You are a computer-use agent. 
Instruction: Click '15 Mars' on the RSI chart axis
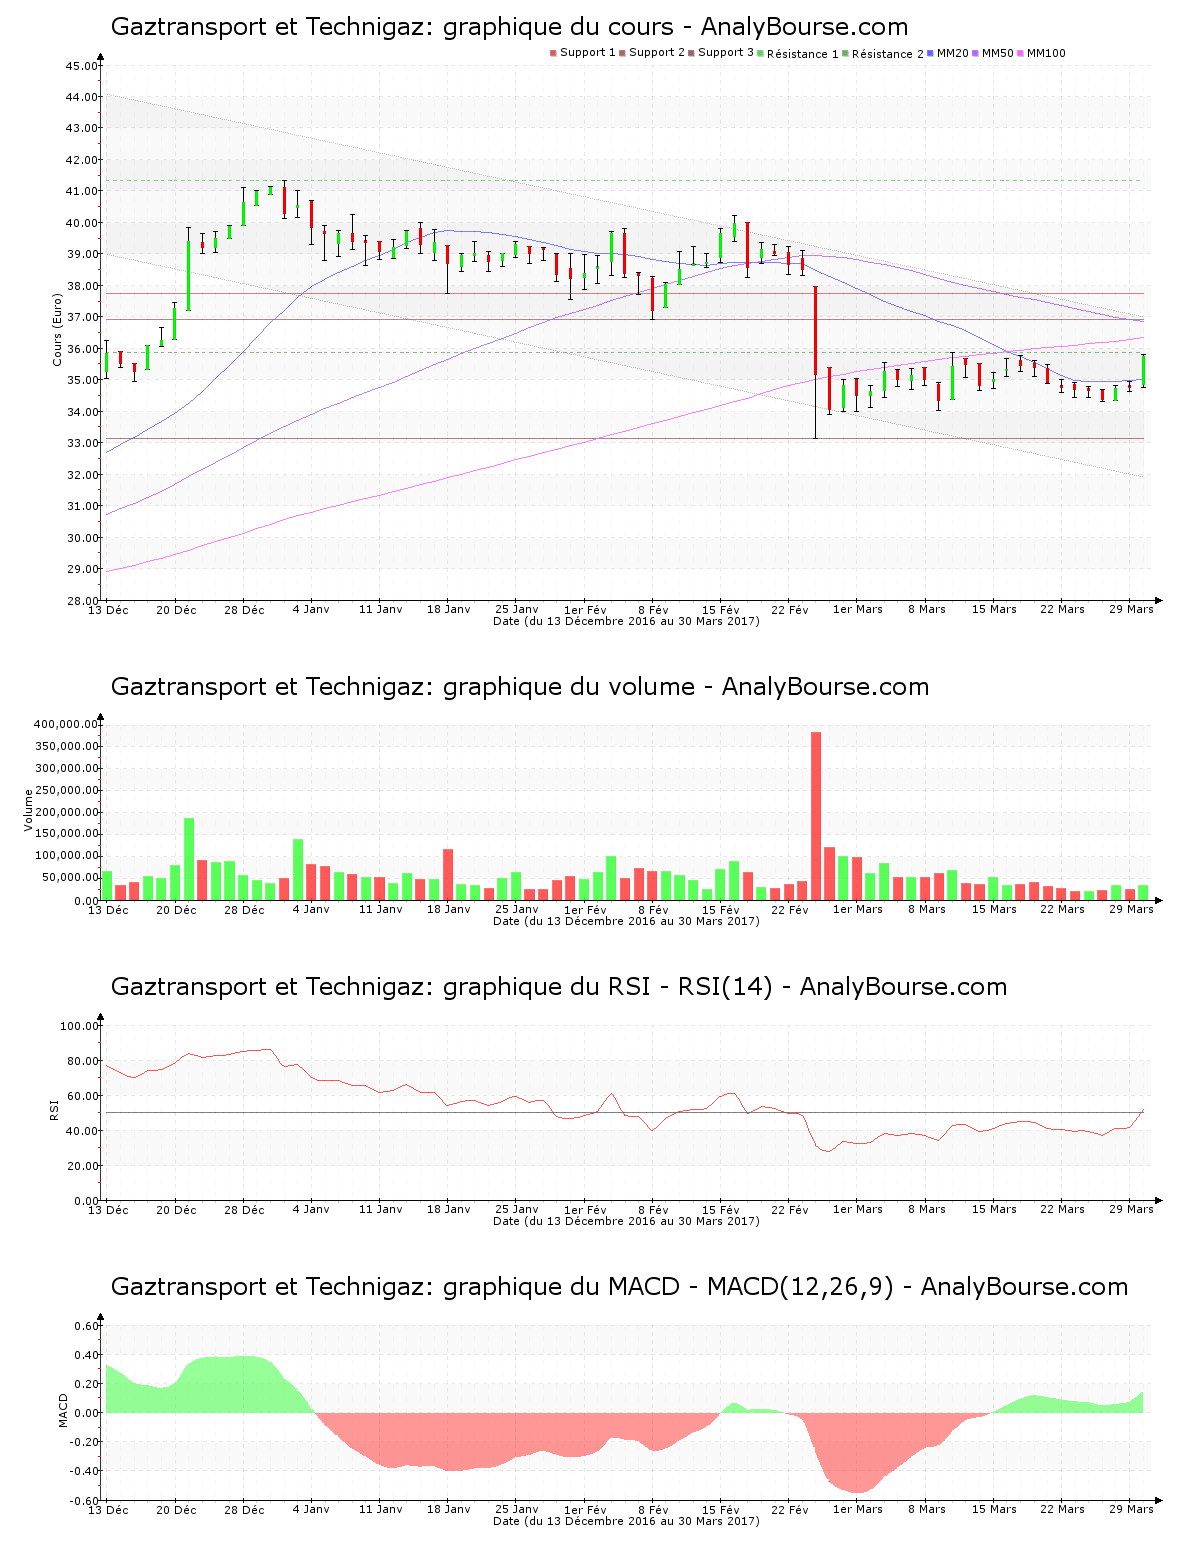click(x=994, y=1209)
